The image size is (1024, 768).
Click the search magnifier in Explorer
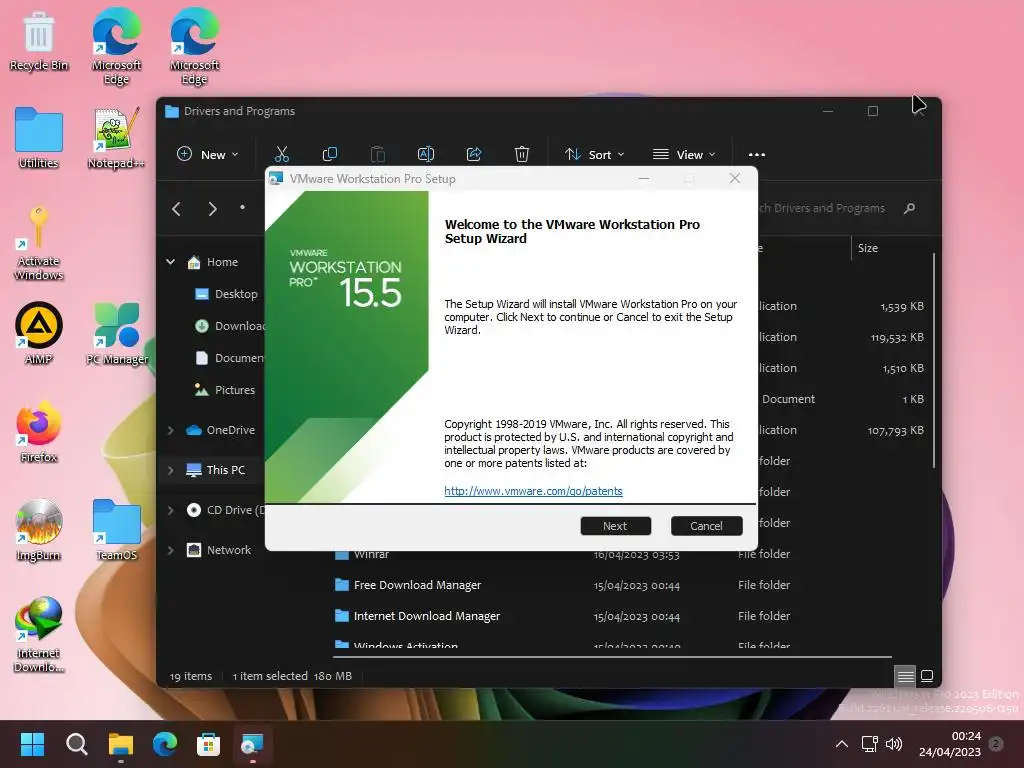pos(909,208)
